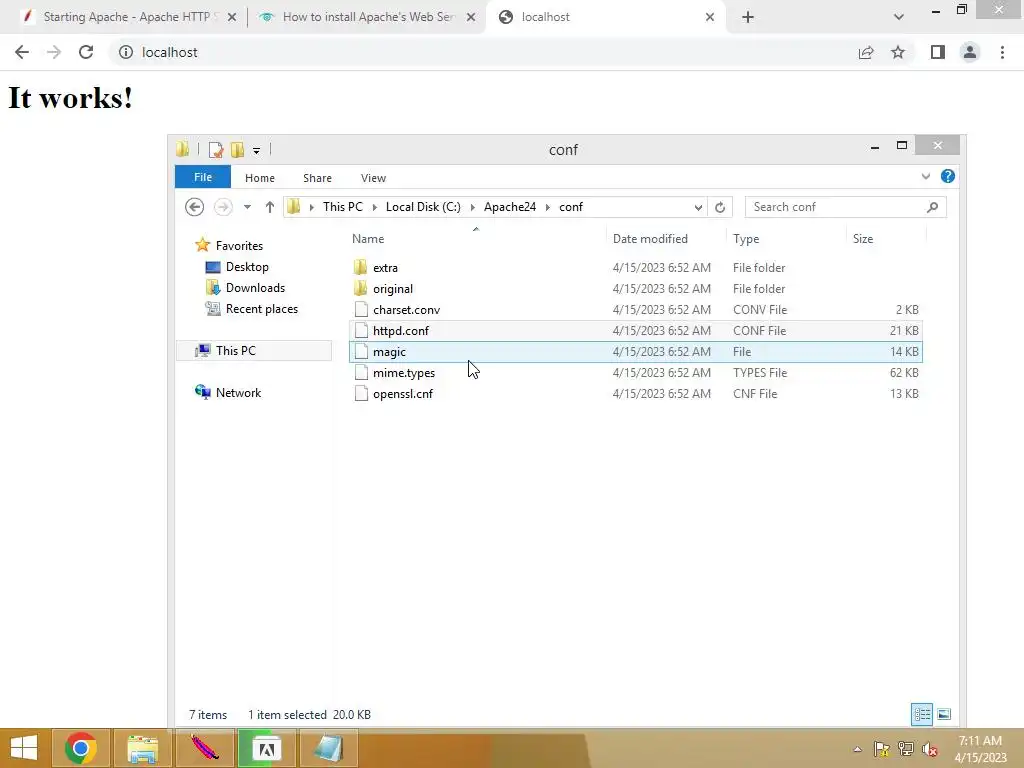Select mime.types file
Viewport: 1024px width, 768px height.
coord(636,373)
